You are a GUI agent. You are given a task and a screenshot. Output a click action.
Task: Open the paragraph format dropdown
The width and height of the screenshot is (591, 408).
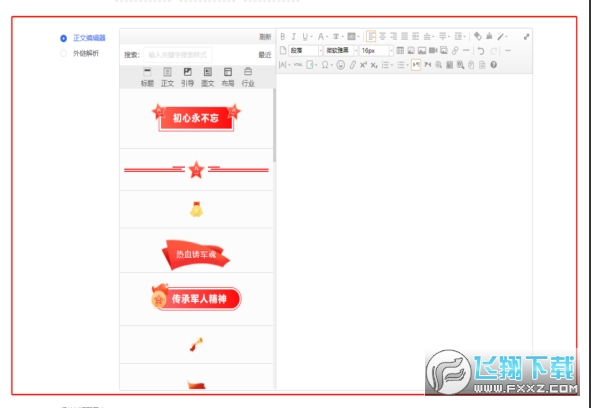click(306, 51)
